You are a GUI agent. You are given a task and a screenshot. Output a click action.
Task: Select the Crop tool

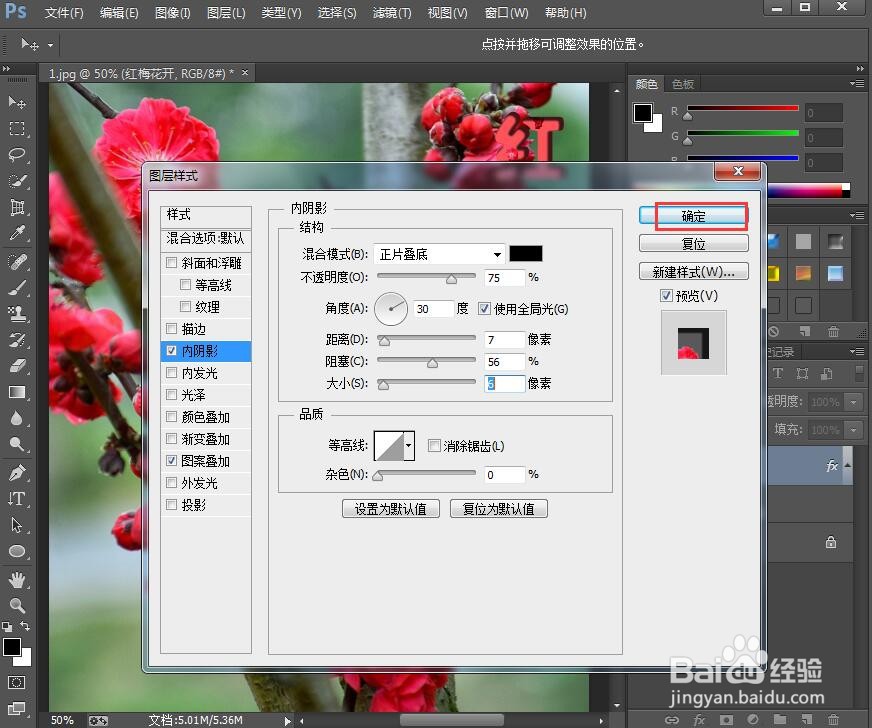tap(17, 207)
